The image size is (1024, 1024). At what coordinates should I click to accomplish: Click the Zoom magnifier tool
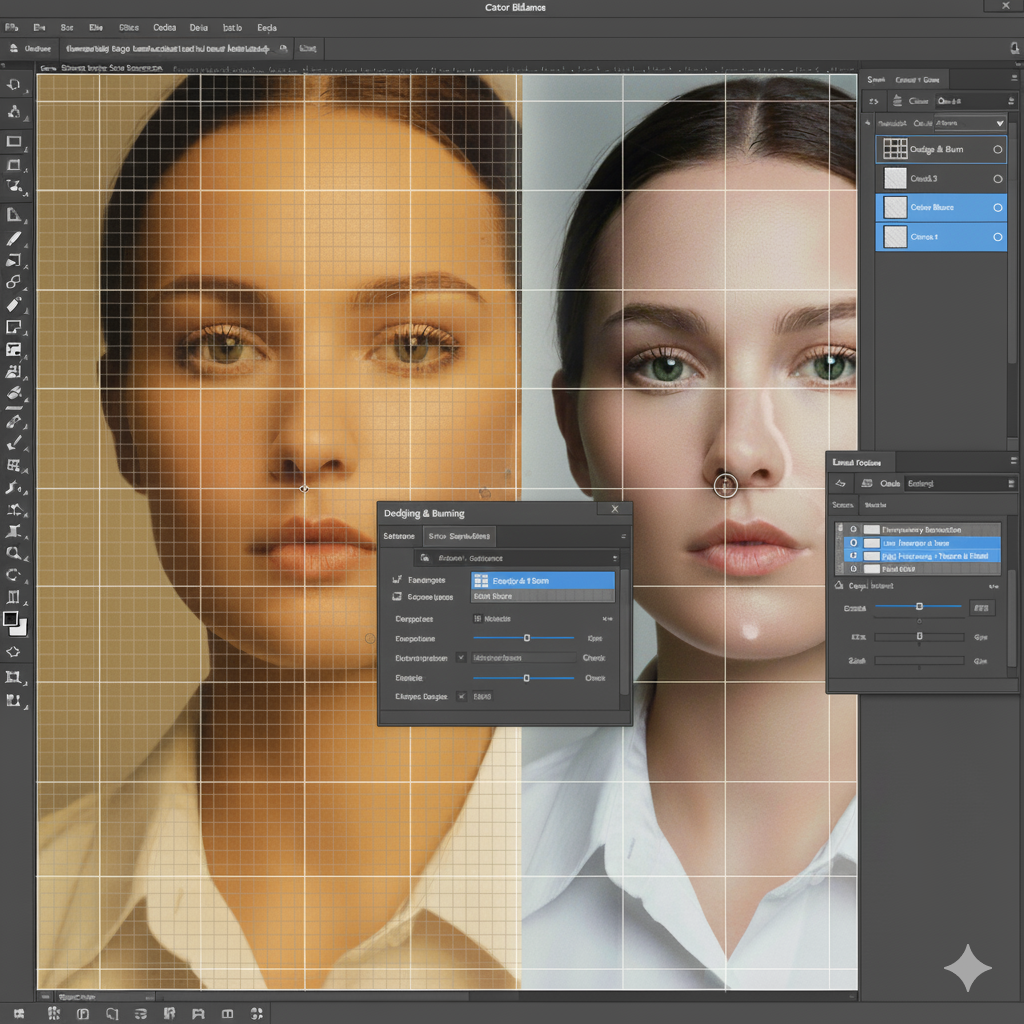coord(14,553)
